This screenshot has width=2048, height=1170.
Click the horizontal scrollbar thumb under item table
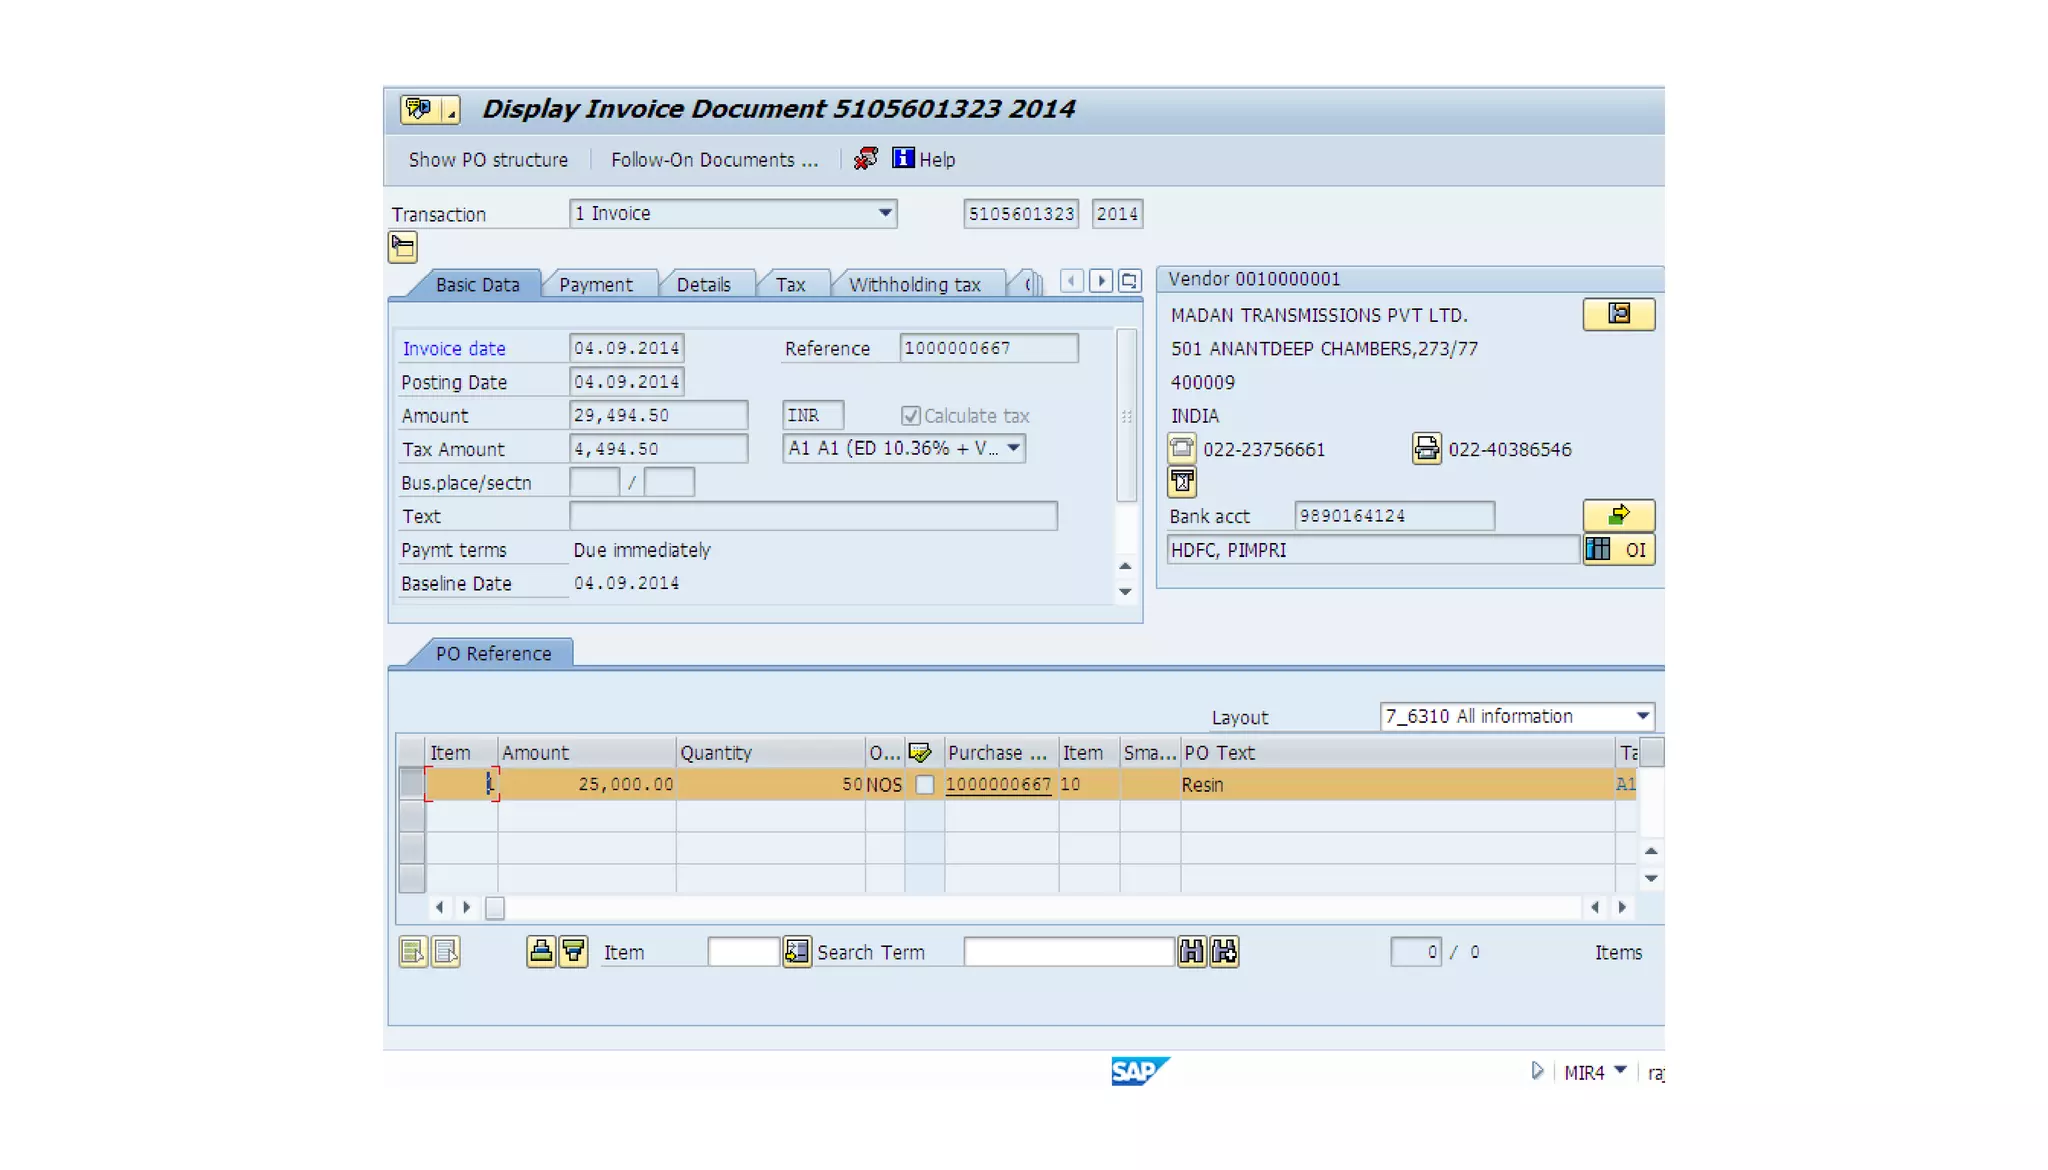point(495,907)
